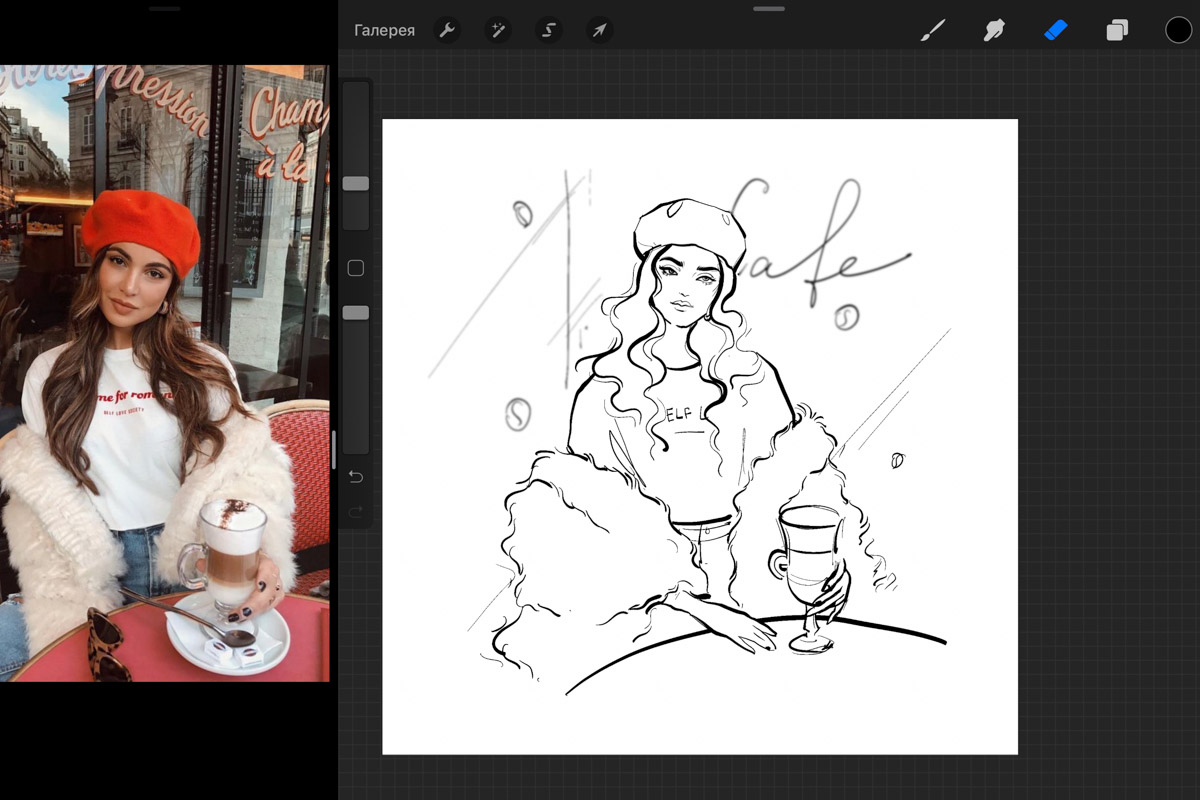Screen dimensions: 1200x800
Task: Open the Actions wrench menu
Action: click(447, 30)
